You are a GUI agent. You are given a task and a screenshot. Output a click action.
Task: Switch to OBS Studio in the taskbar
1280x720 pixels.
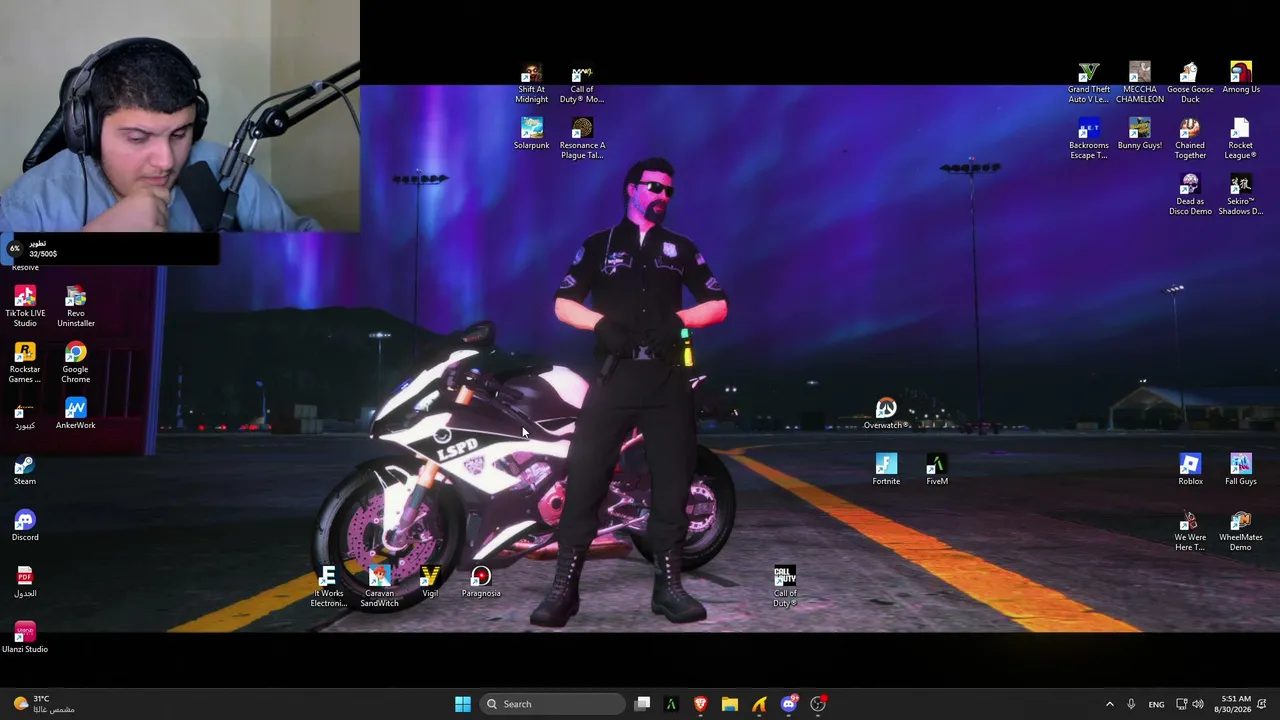(x=818, y=704)
